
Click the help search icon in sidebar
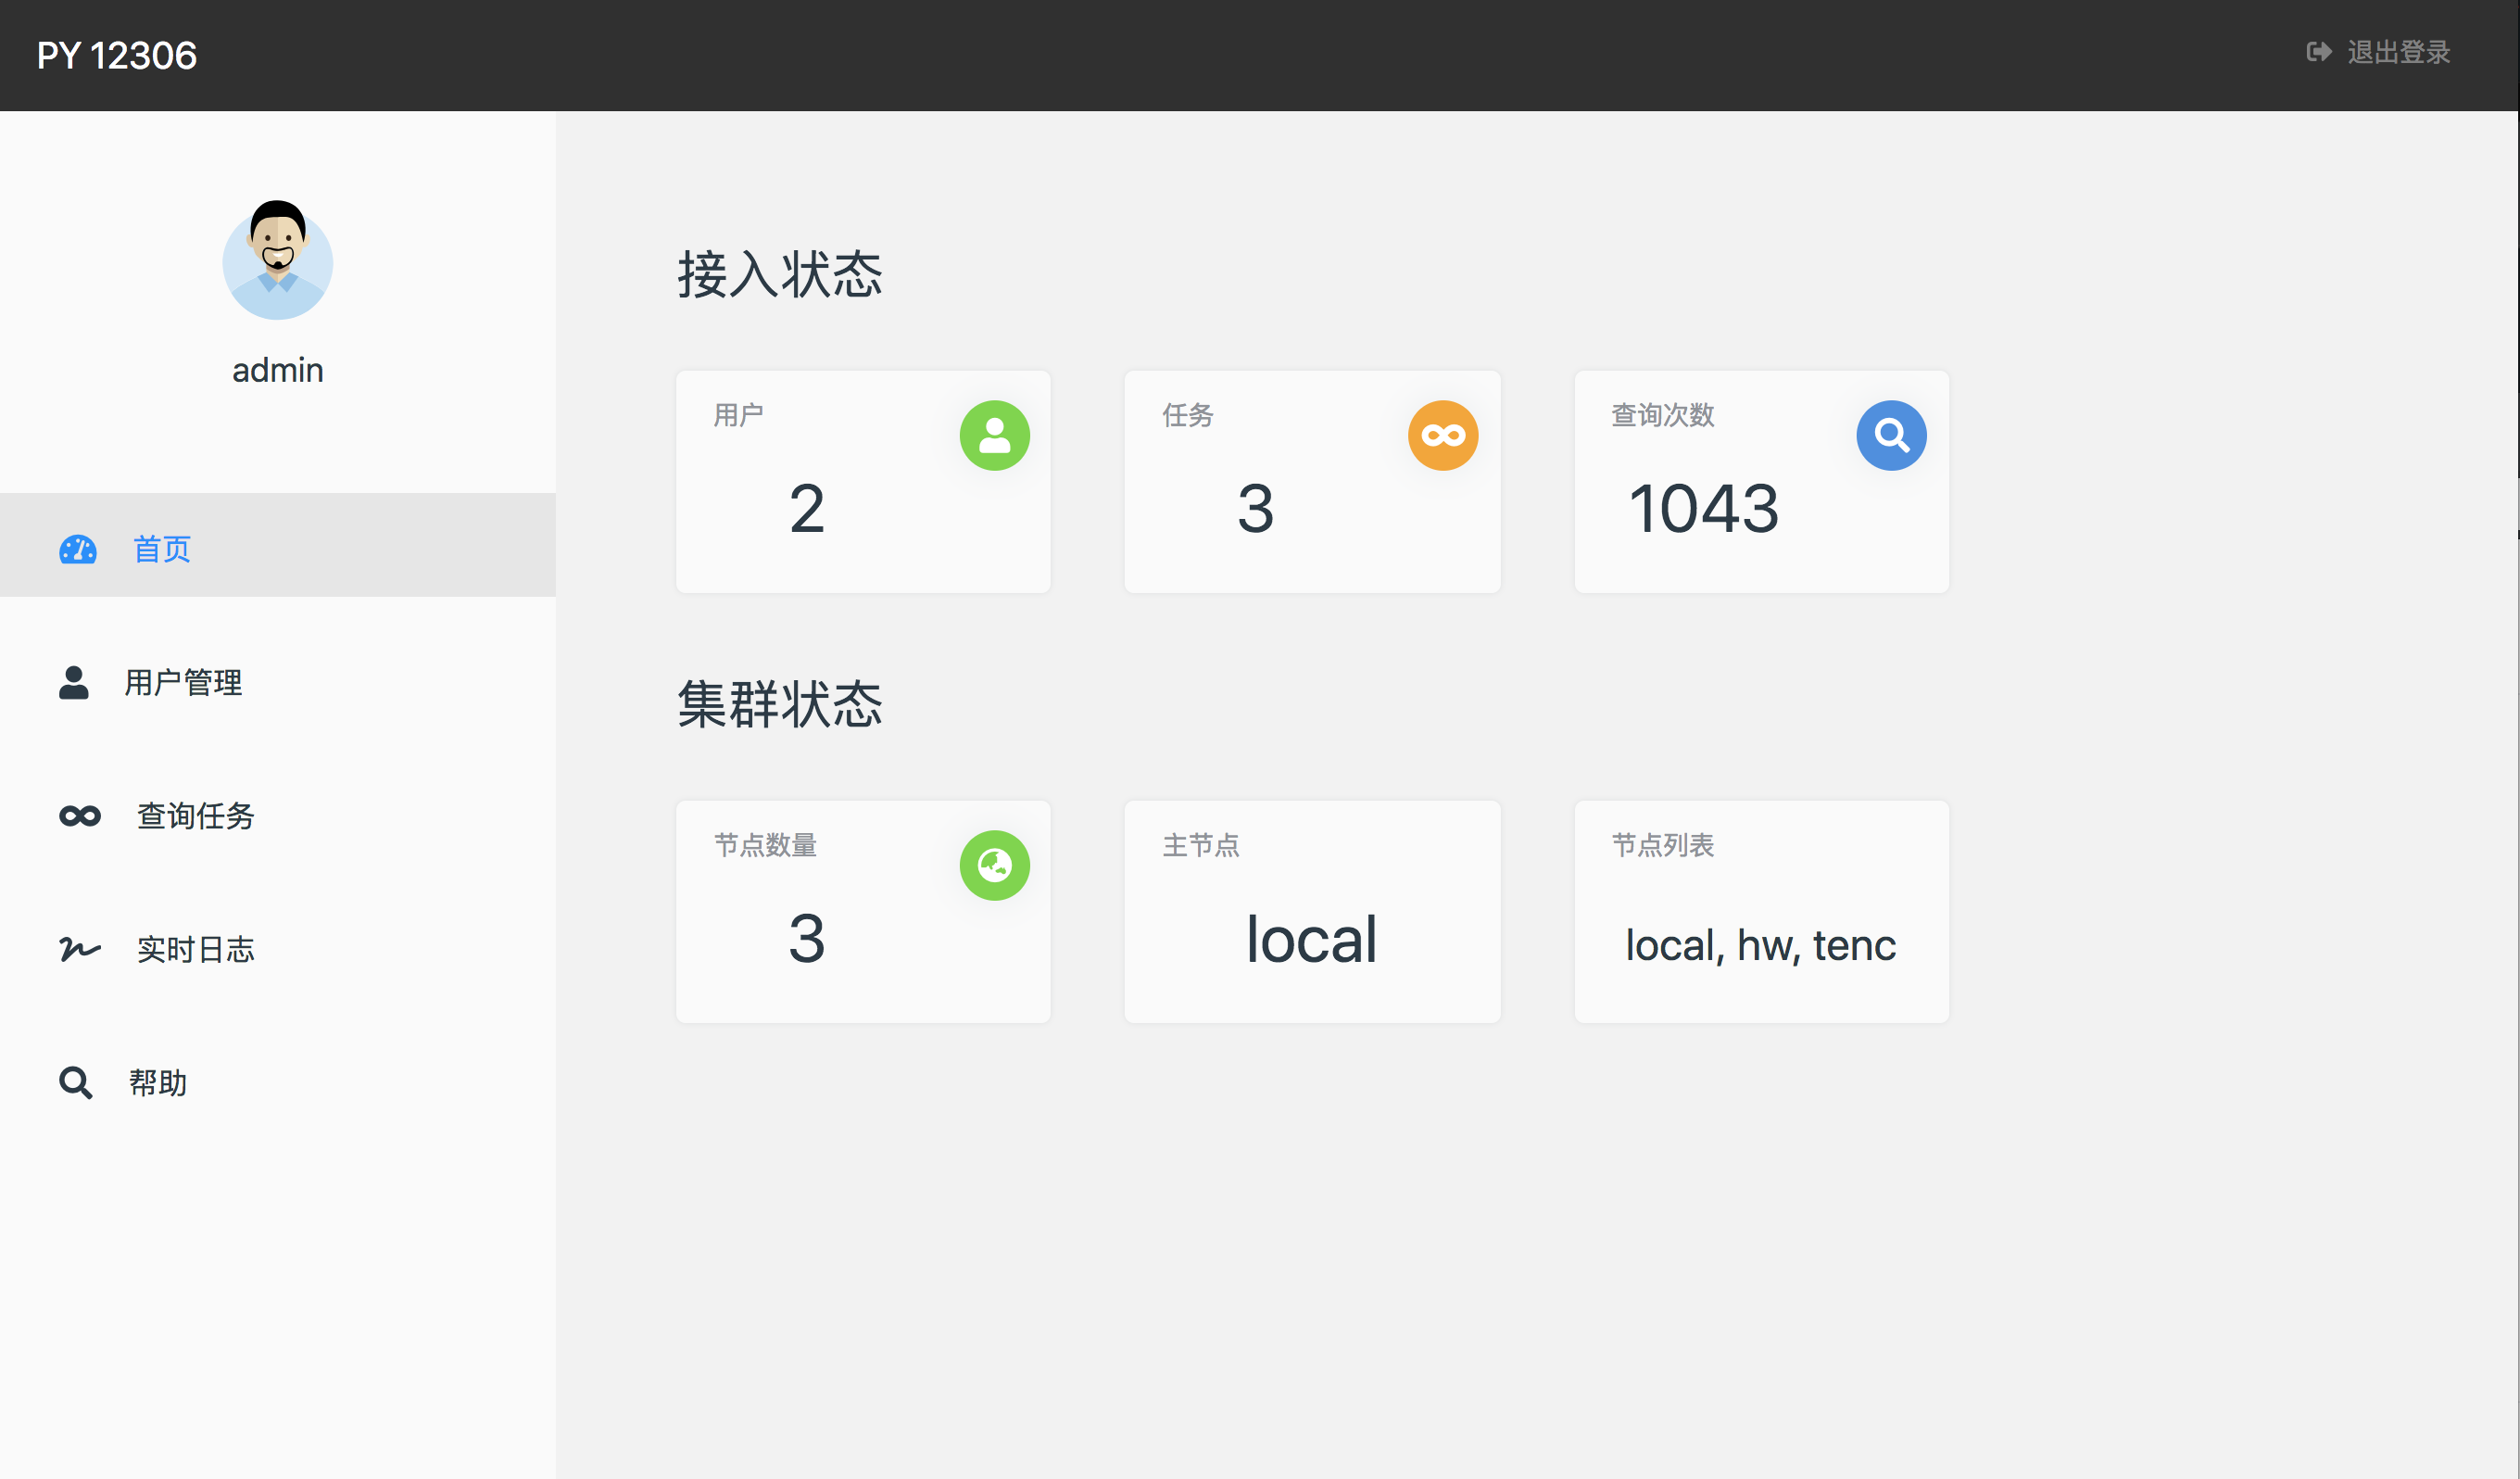point(74,1082)
